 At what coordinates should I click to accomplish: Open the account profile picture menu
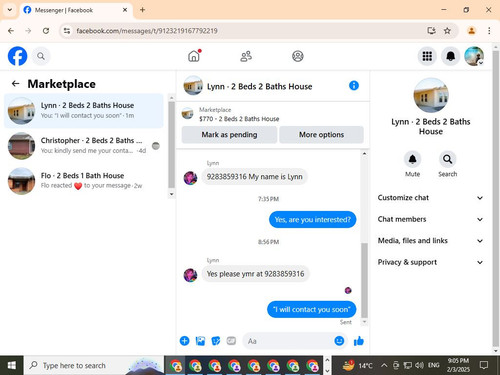(474, 56)
